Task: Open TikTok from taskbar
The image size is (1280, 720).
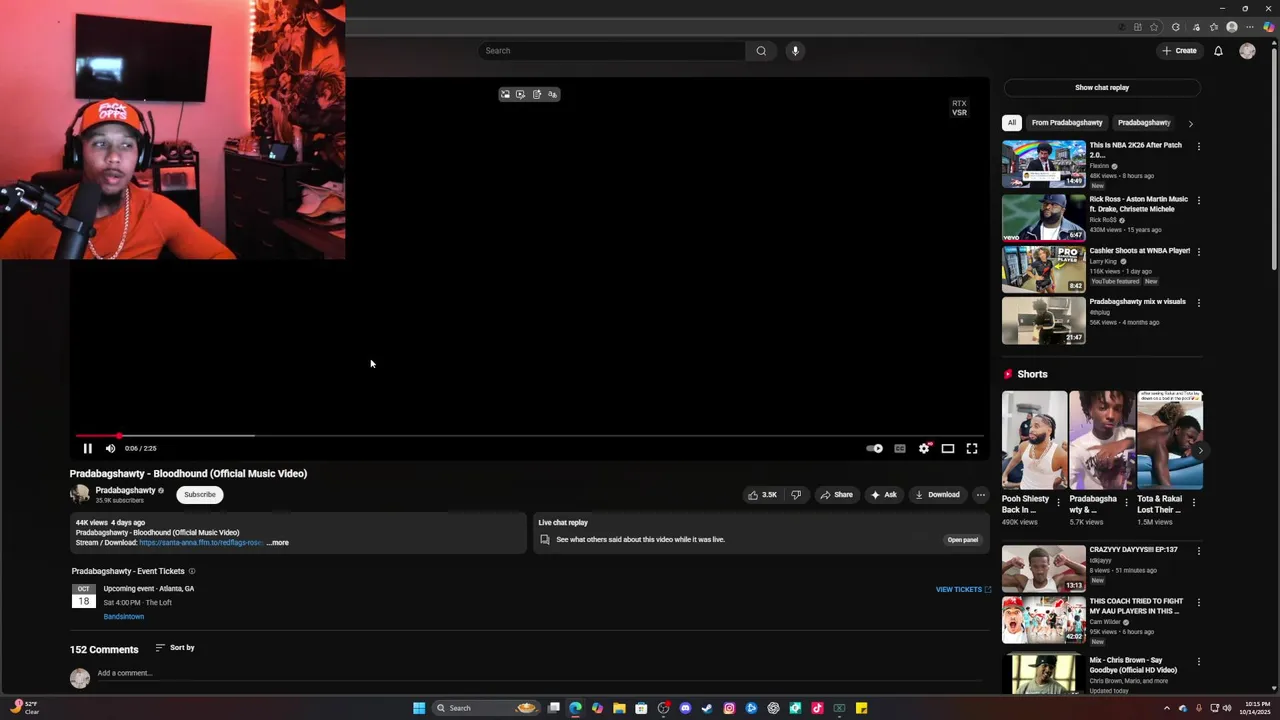Action: pyautogui.click(x=817, y=708)
